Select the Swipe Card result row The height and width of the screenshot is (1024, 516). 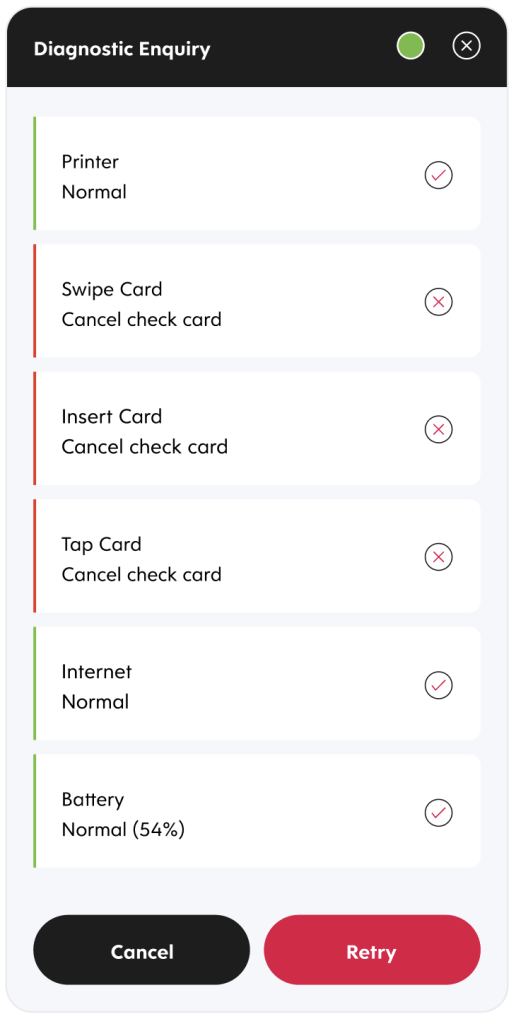point(257,301)
